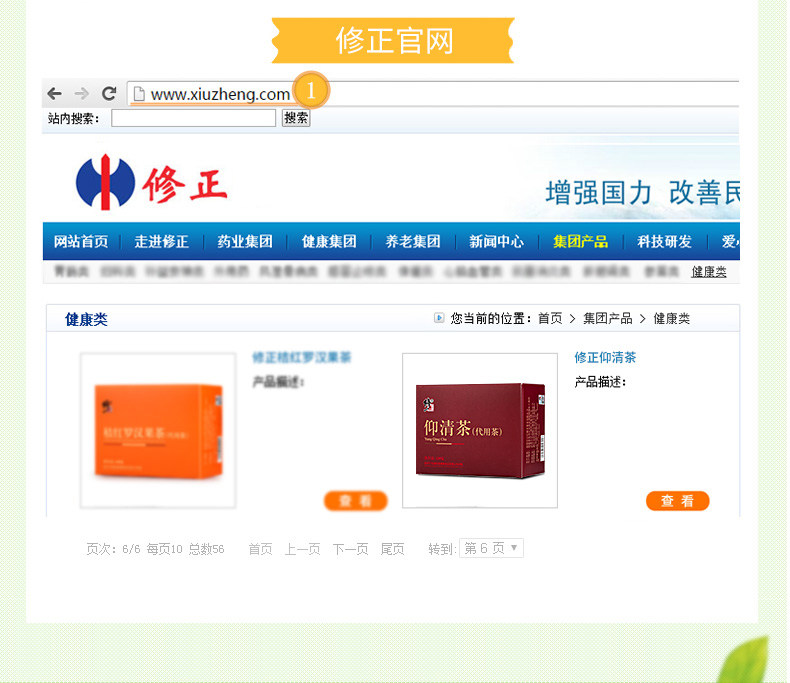This screenshot has width=790, height=683.
Task: Click the blue and red 修正 logo
Action: (151, 183)
